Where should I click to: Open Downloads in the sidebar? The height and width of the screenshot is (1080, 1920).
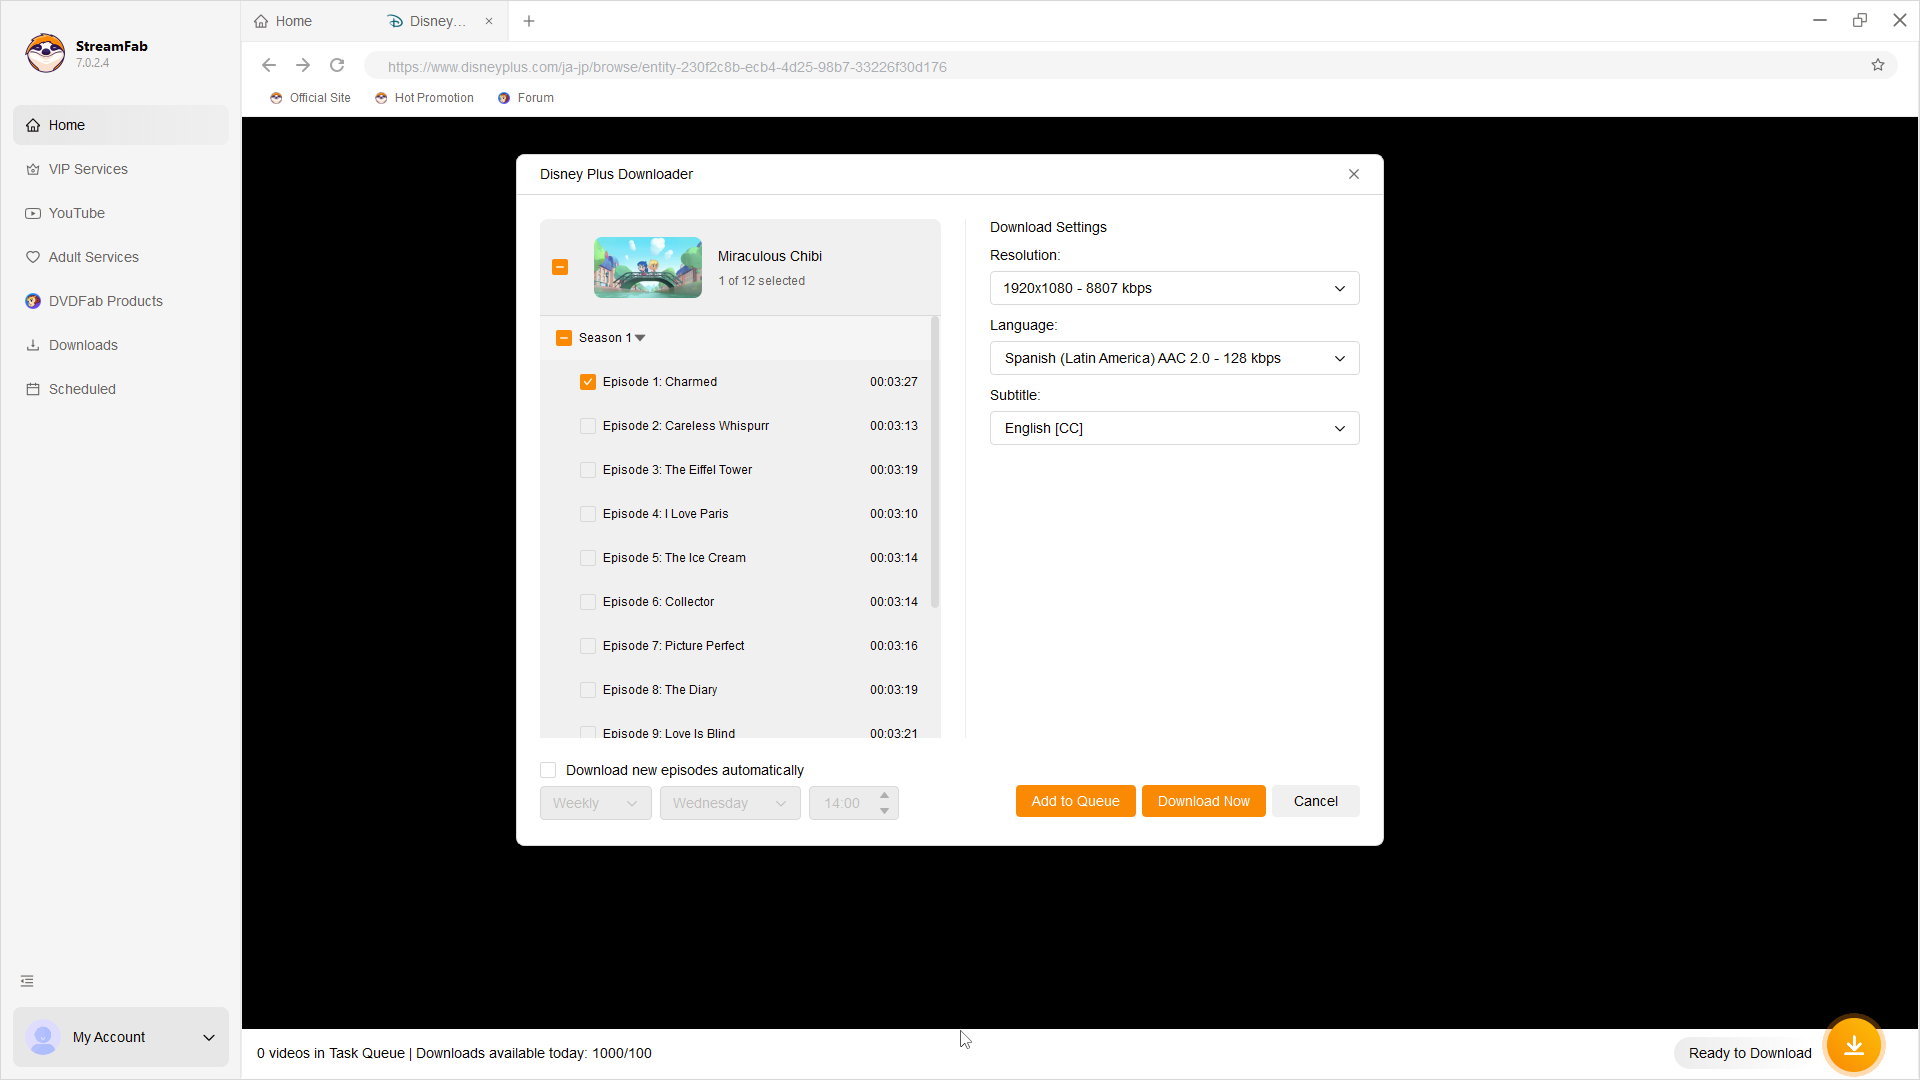coord(121,345)
